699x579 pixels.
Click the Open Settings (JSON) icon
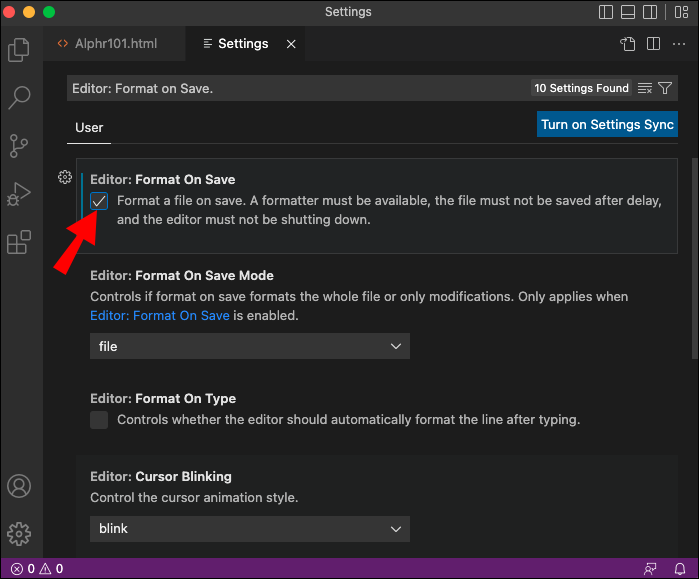(x=627, y=44)
